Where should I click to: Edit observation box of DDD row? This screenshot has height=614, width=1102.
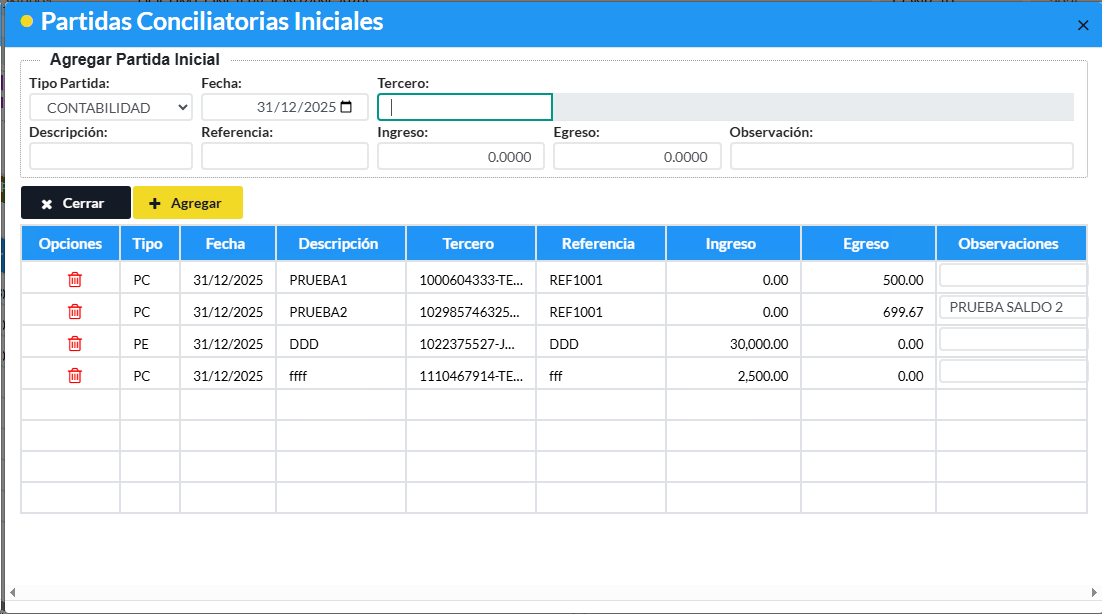[x=1013, y=339]
